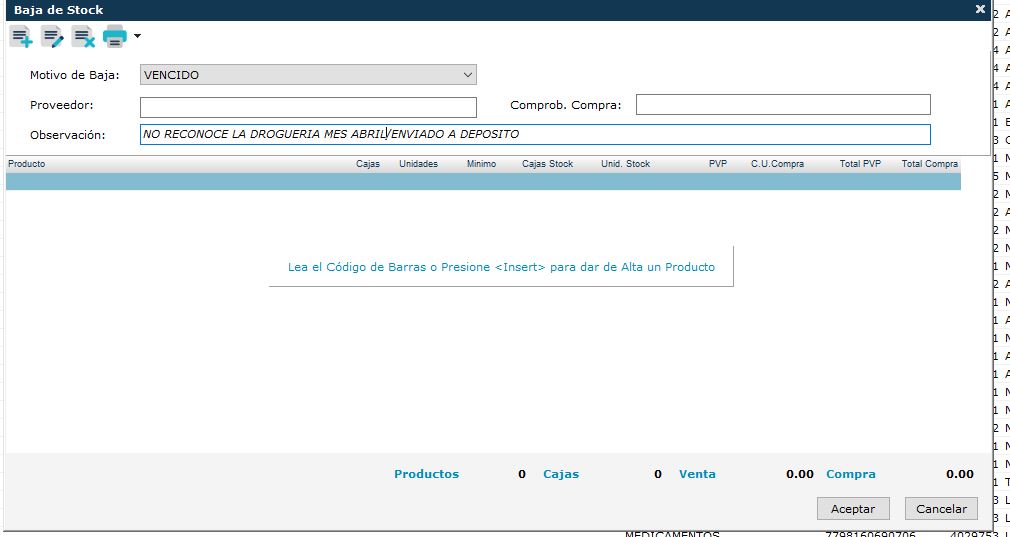
Task: Click the Cancelar button
Action: 941,509
